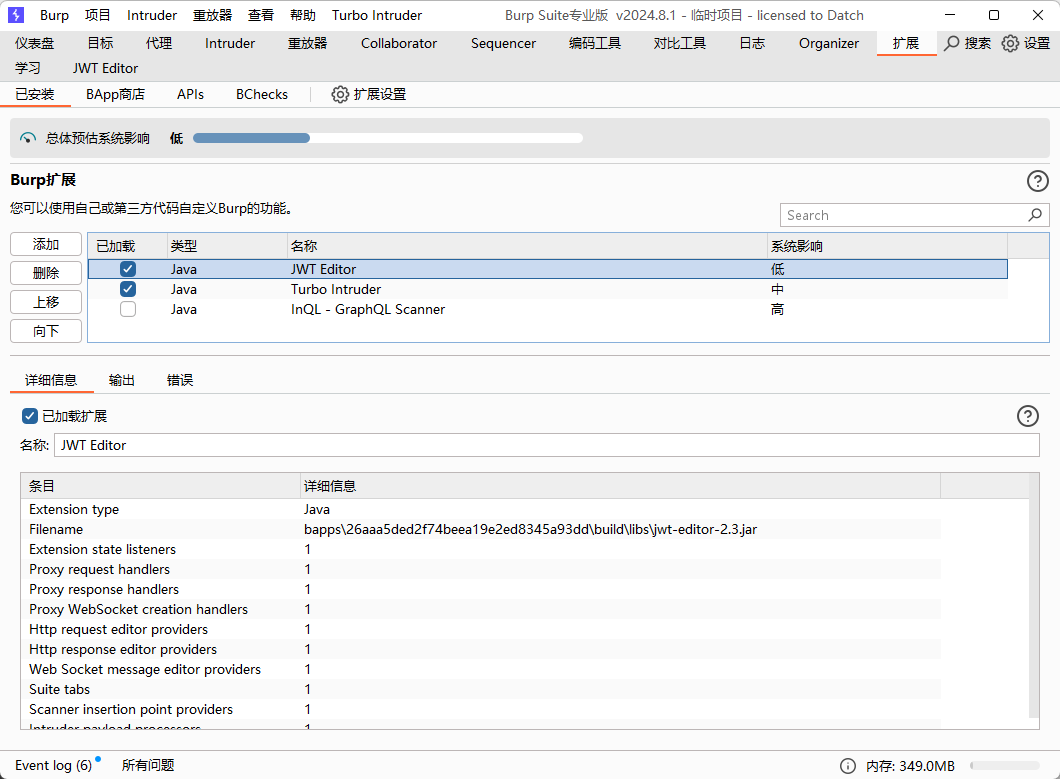
Task: Open 扩展设置 extension settings
Action: coord(369,95)
